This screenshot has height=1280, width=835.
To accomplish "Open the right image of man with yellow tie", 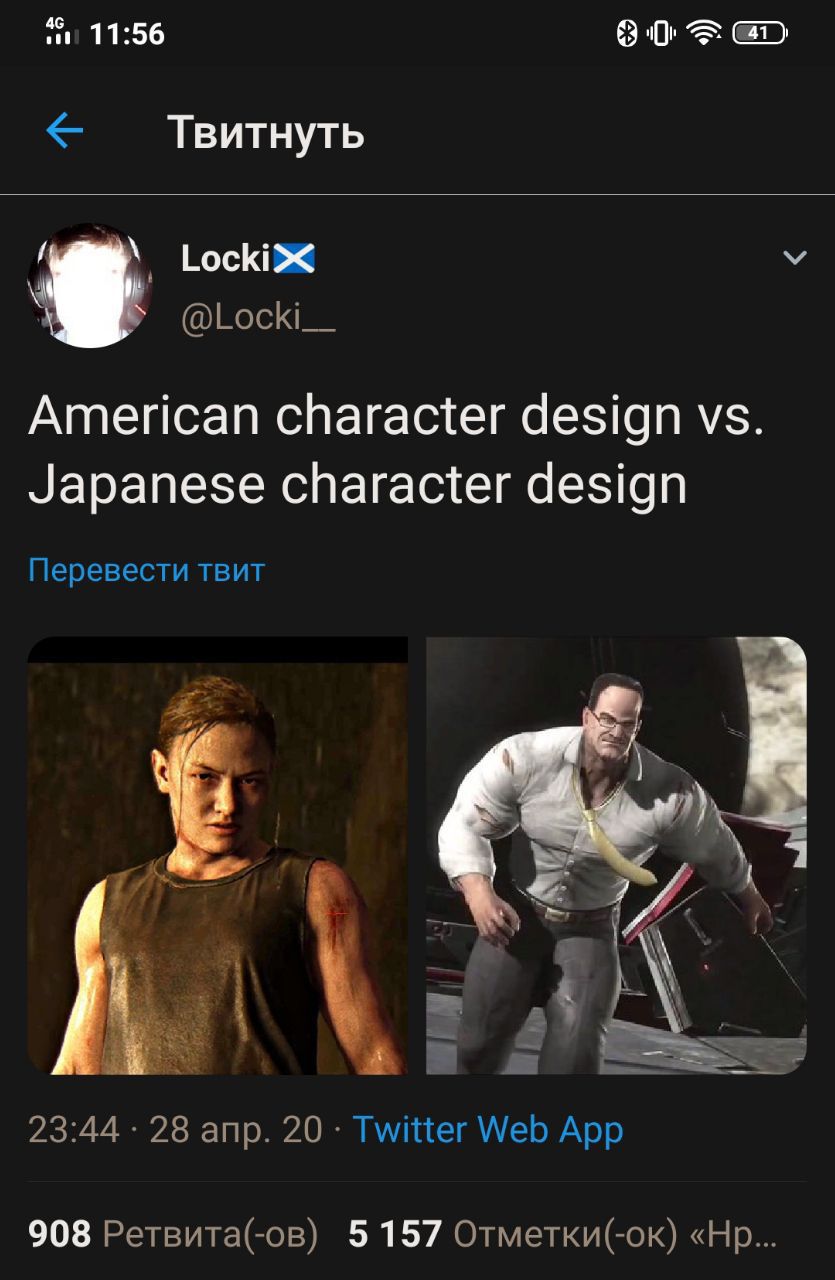I will (x=616, y=856).
